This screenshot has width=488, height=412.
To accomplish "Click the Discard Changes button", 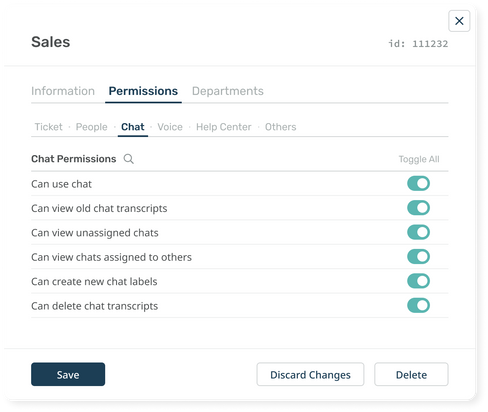I will 310,374.
